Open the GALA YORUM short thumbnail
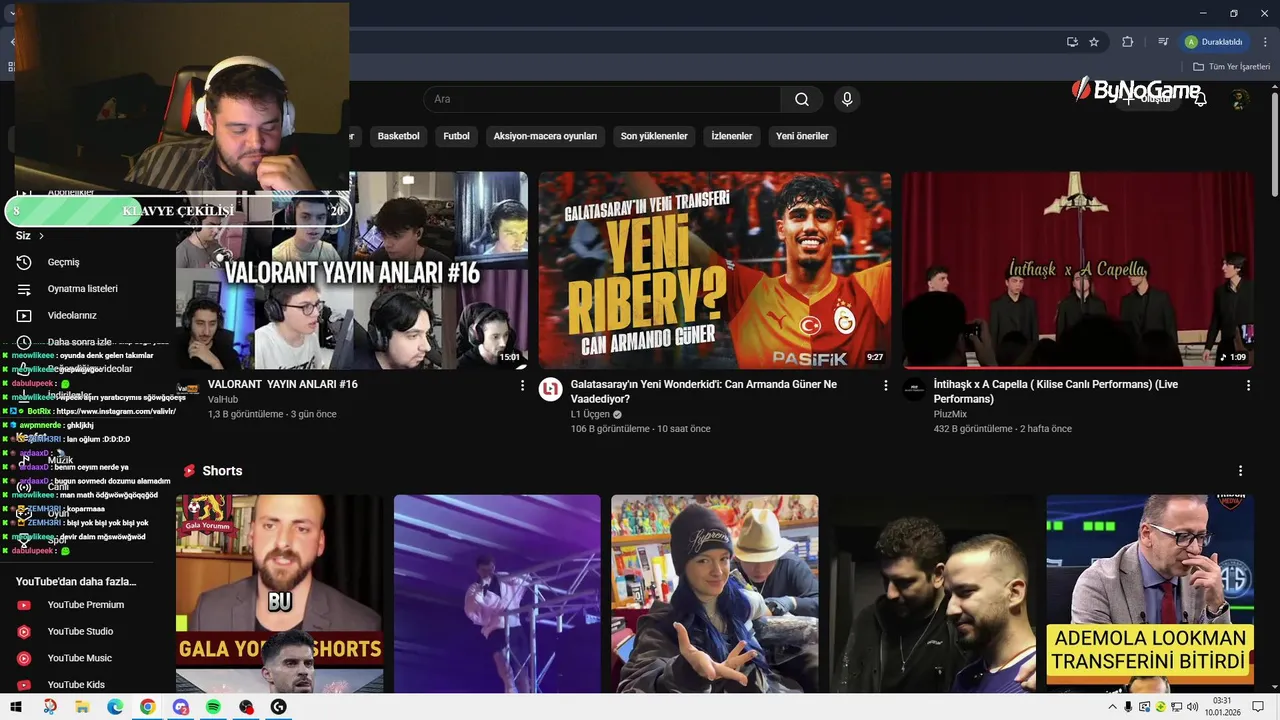The image size is (1280, 720). pos(279,594)
